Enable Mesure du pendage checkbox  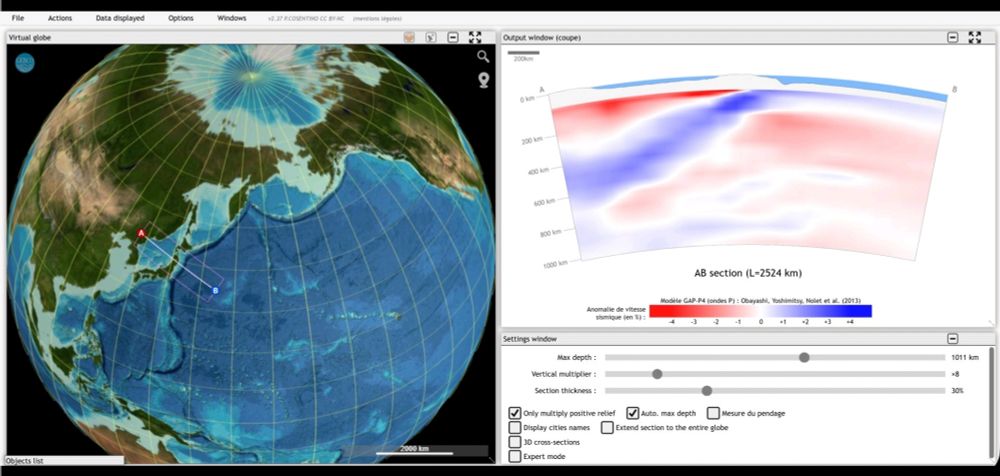(x=714, y=413)
